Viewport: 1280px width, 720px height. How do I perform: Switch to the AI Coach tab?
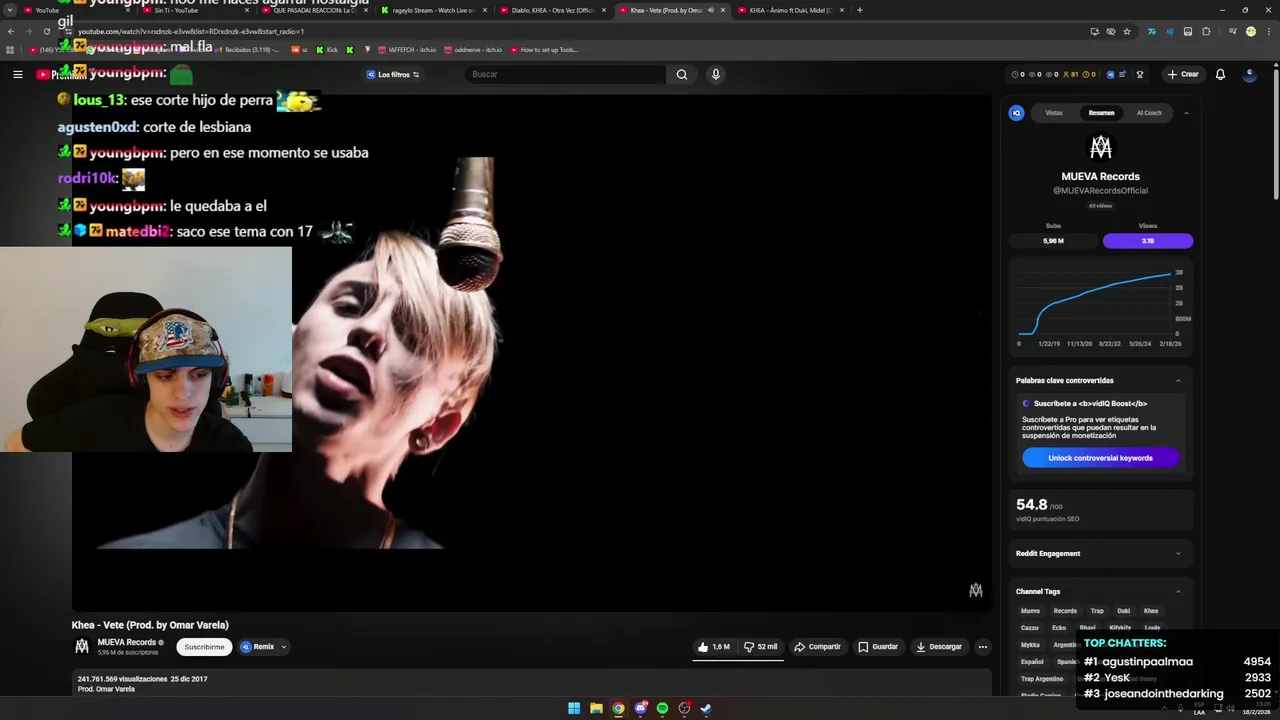pos(1149,113)
